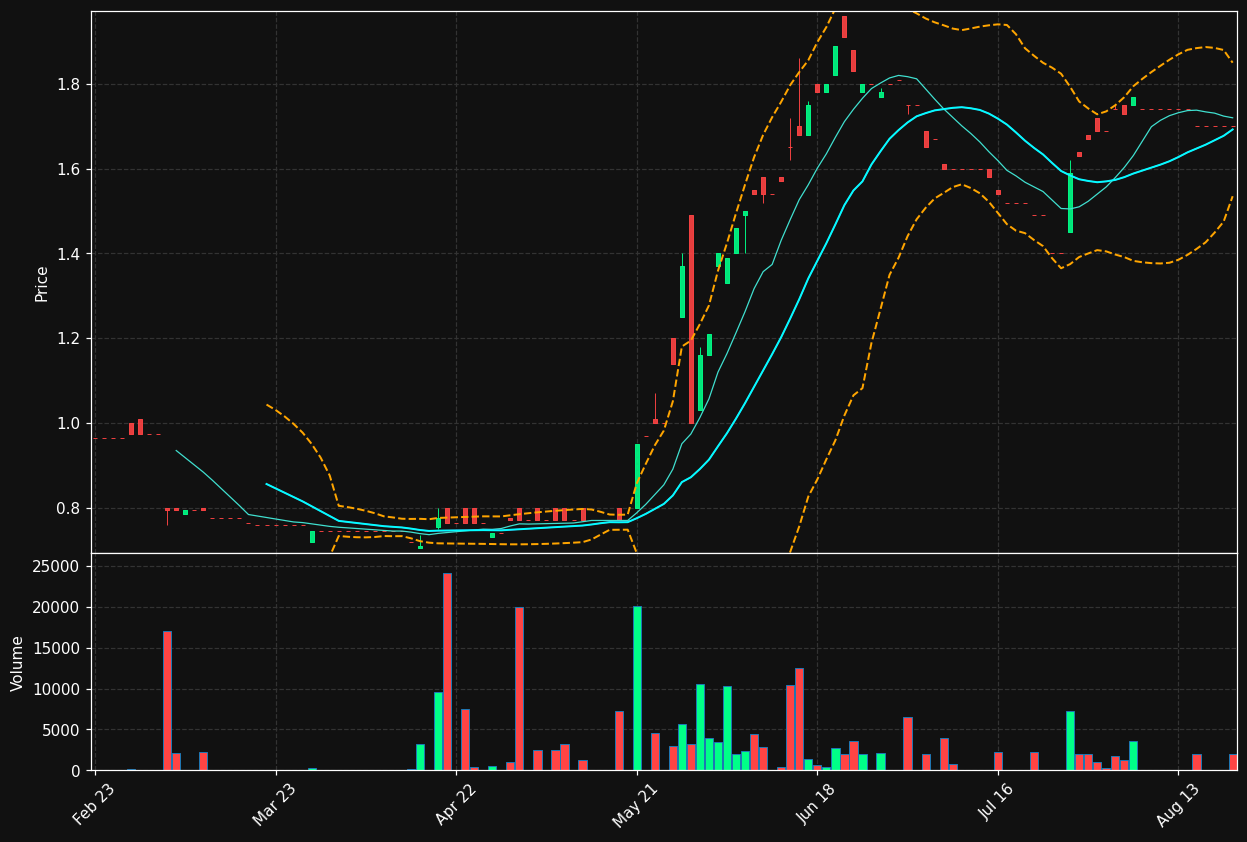
Task: Select the 1.2 price tick label
Action: (70, 339)
